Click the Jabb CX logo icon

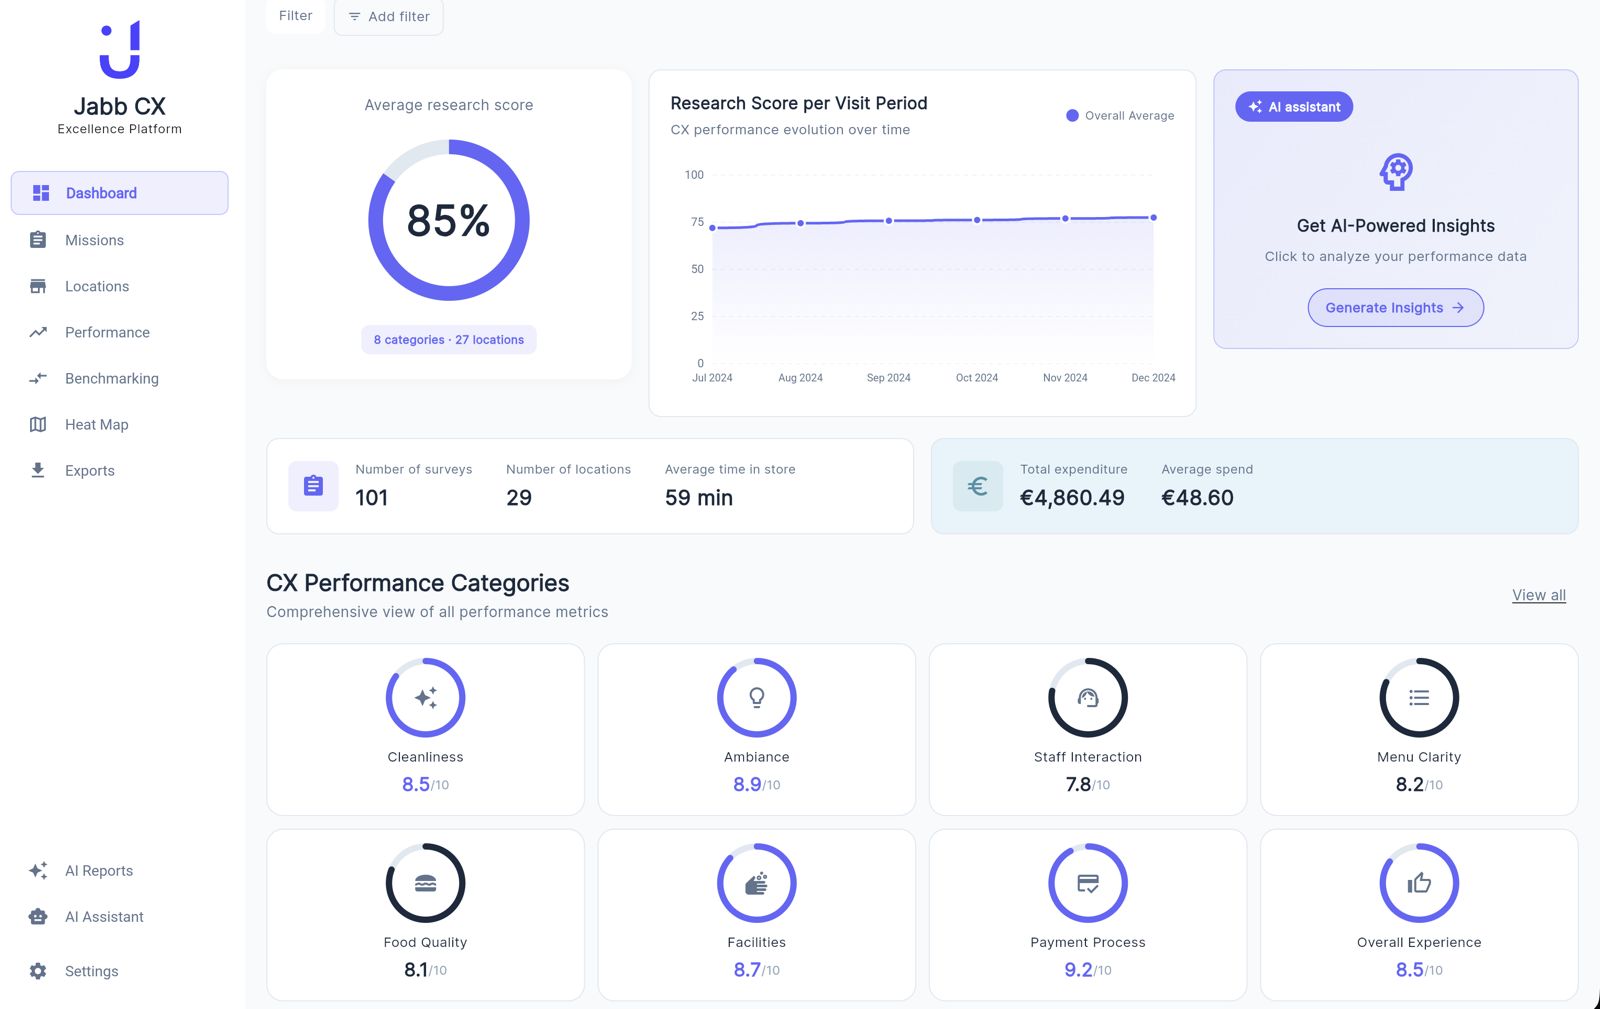(120, 49)
